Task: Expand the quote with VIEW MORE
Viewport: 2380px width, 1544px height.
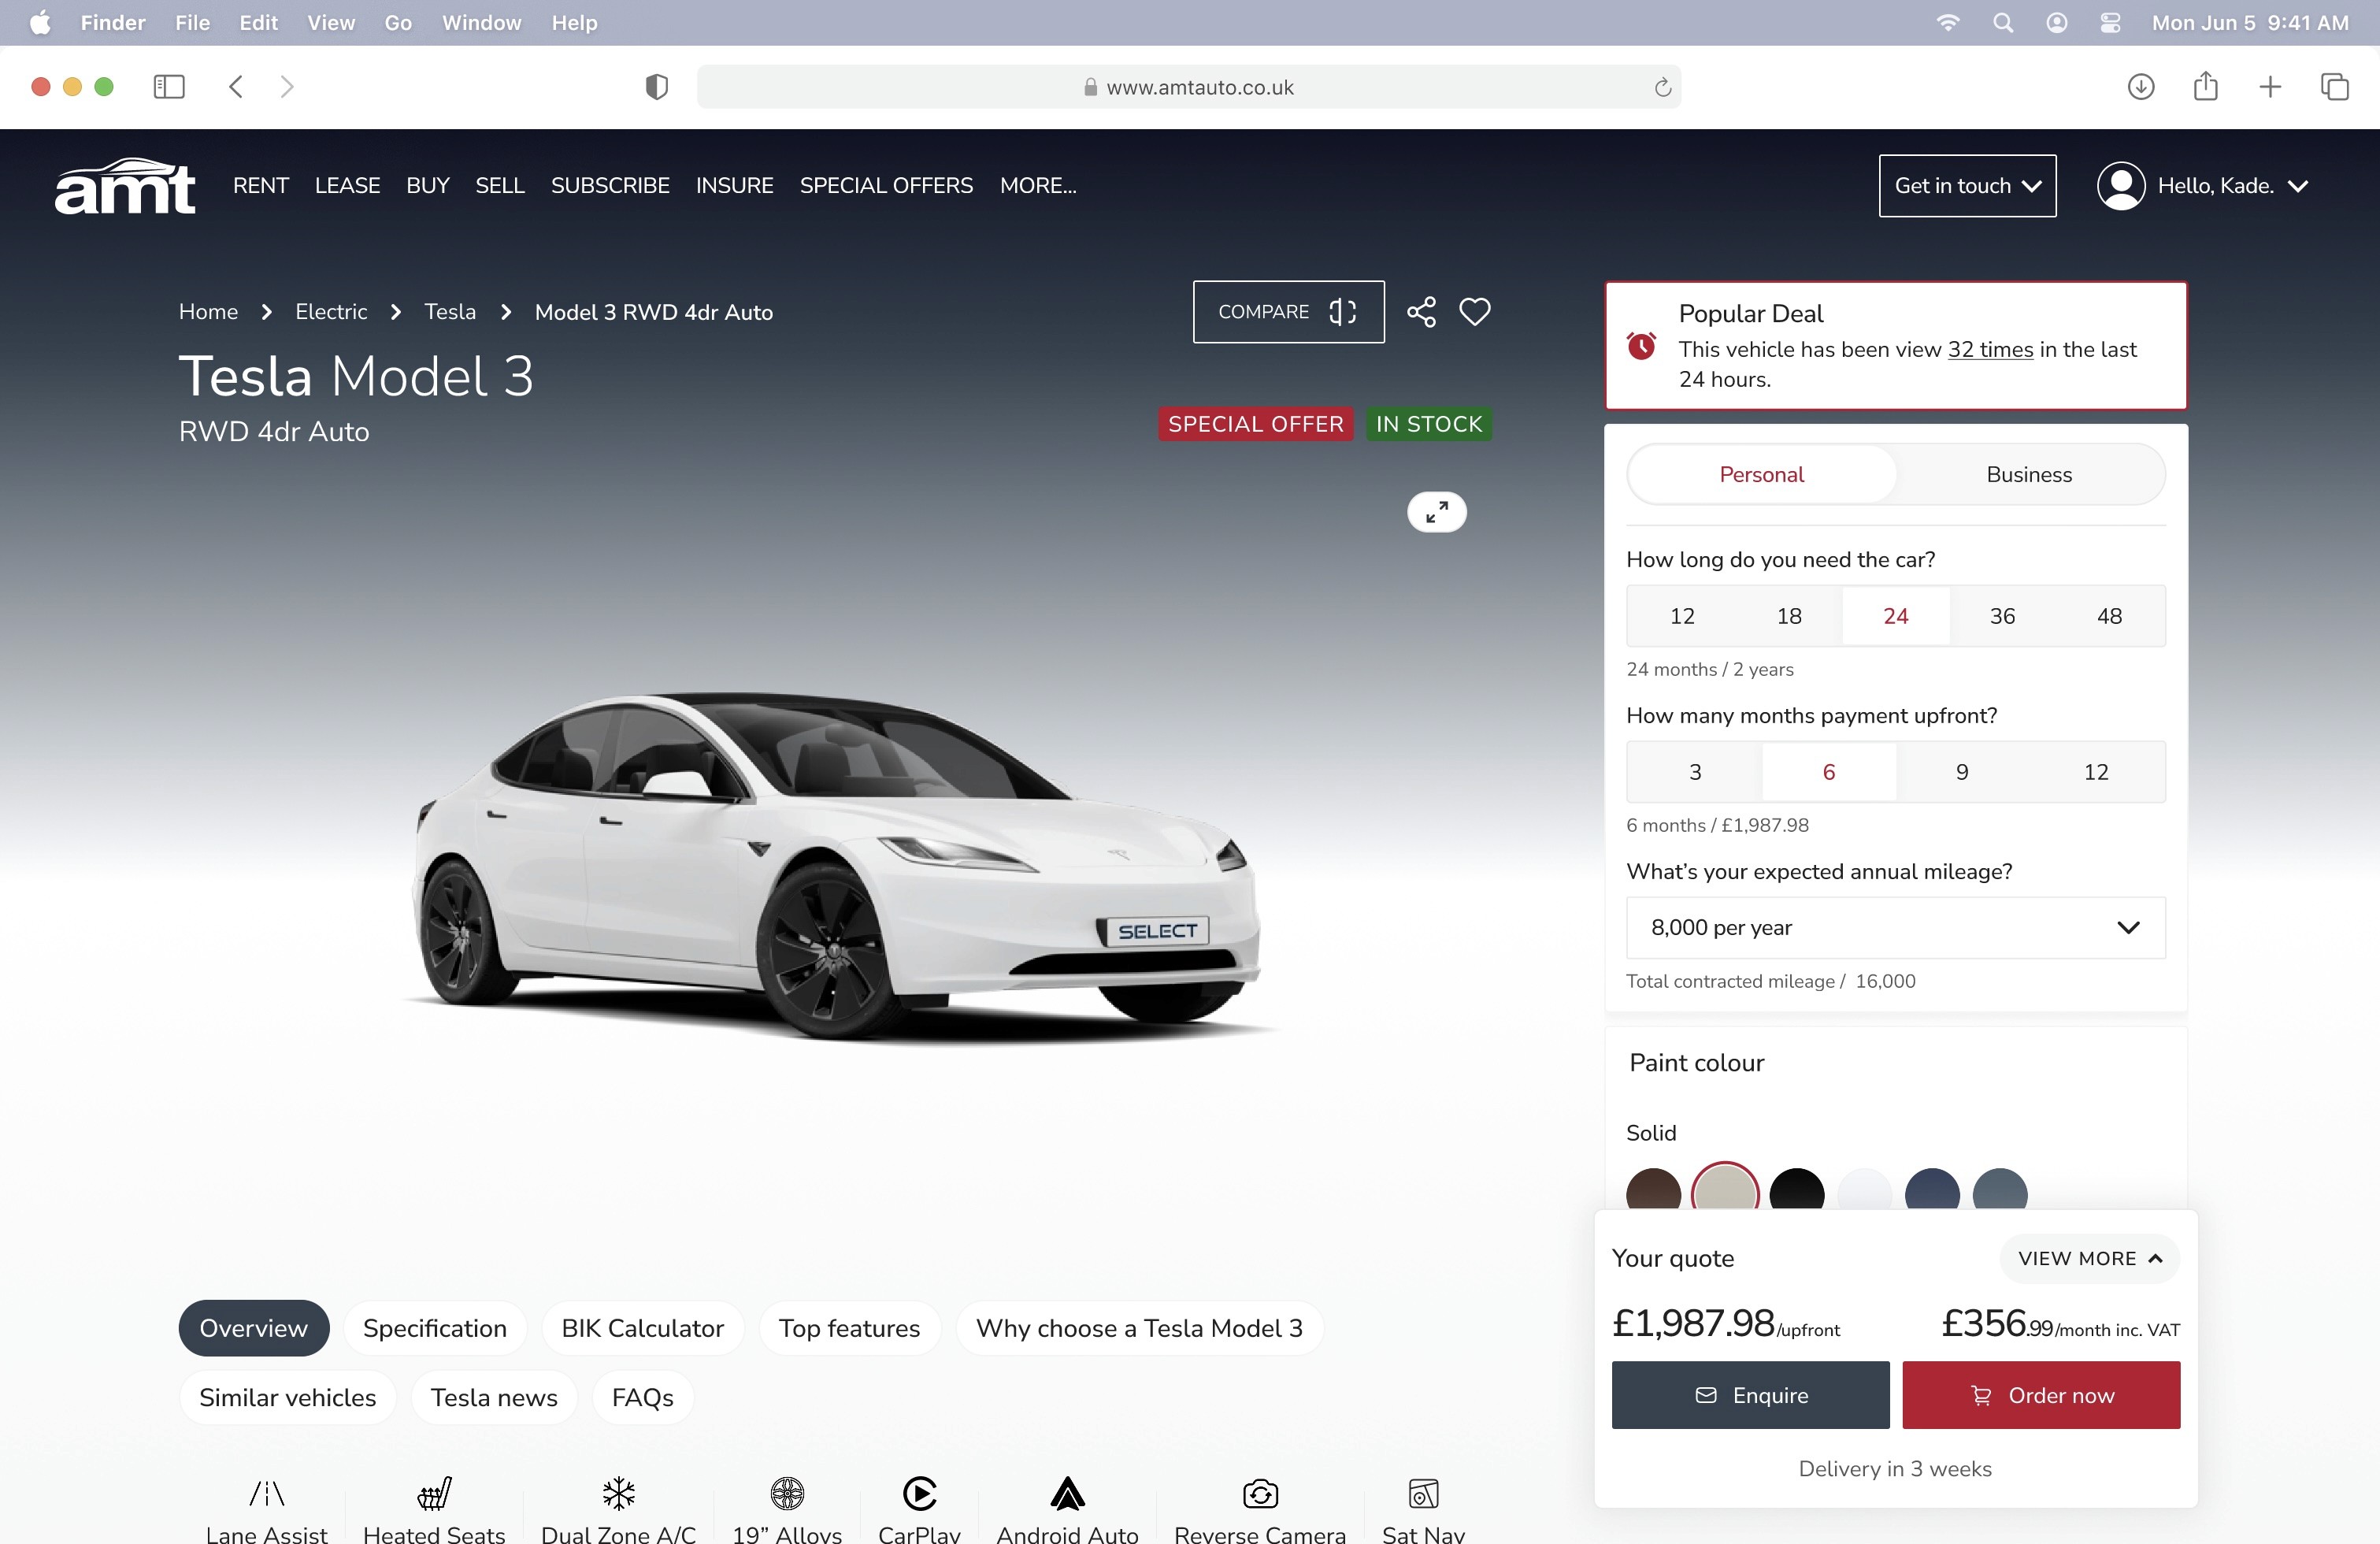Action: click(2089, 1259)
